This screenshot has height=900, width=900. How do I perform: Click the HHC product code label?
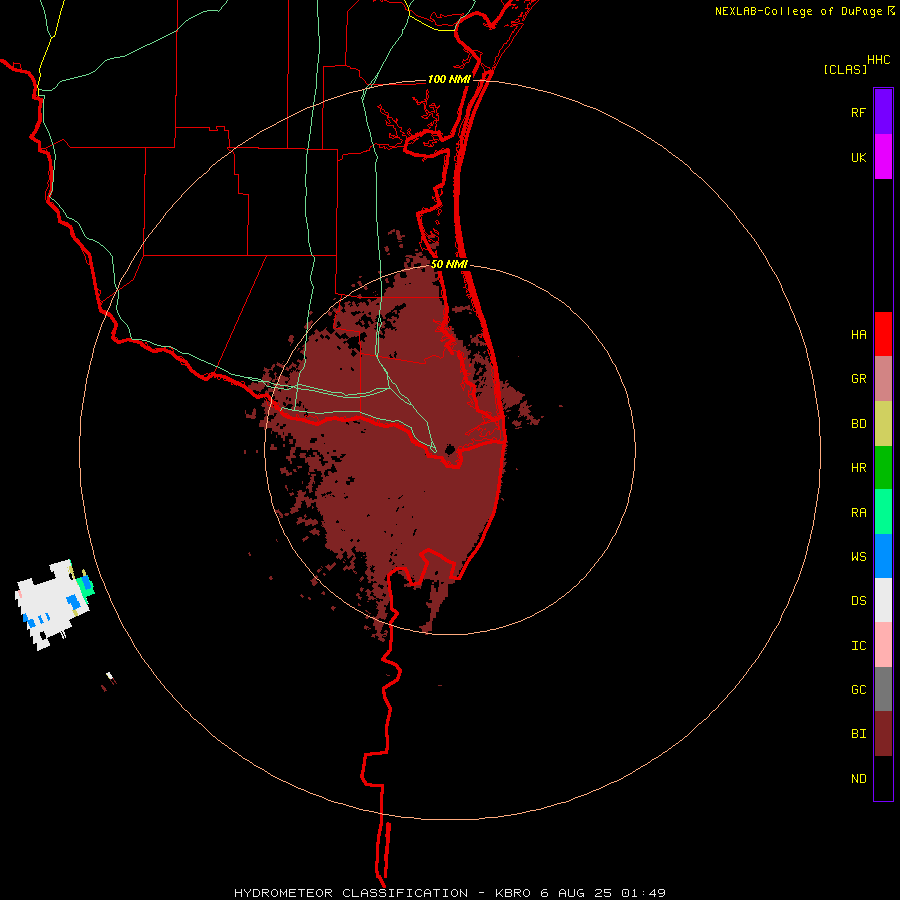[878, 60]
